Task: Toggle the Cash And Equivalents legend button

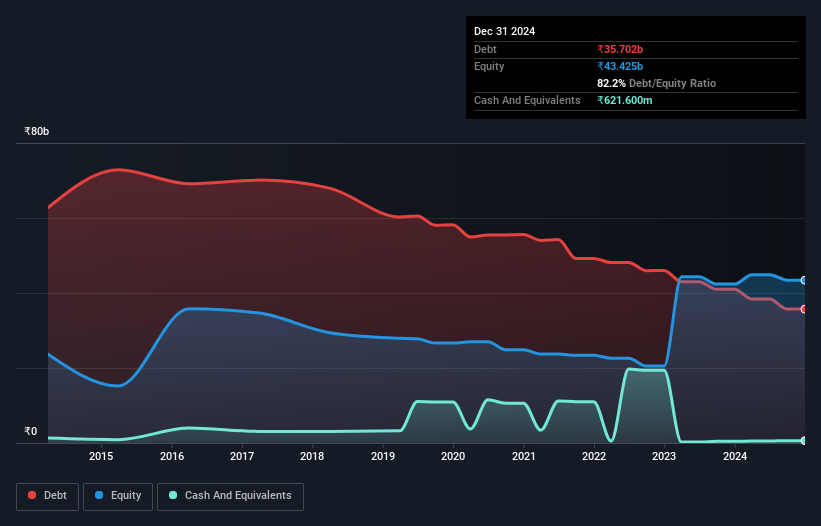Action: tap(230, 496)
